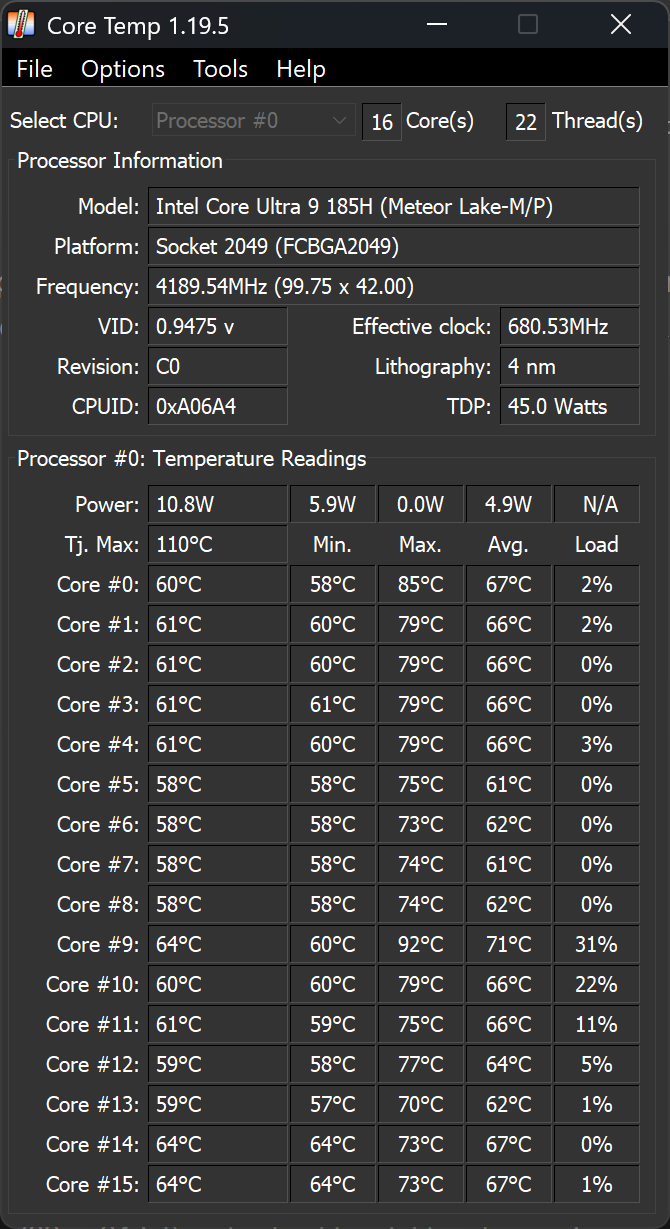Click the Platform Socket 2049 field
670x1229 pixels.
[393, 247]
